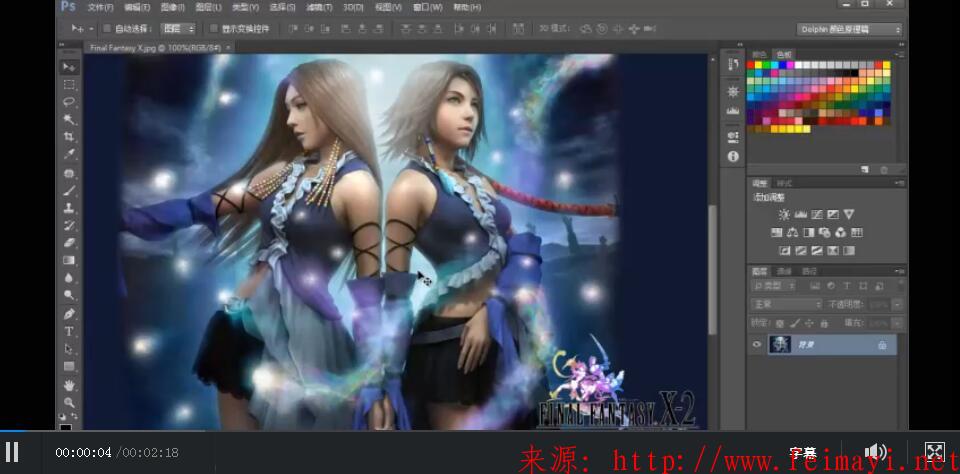960x474 pixels.
Task: Select the Crop tool
Action: click(69, 137)
